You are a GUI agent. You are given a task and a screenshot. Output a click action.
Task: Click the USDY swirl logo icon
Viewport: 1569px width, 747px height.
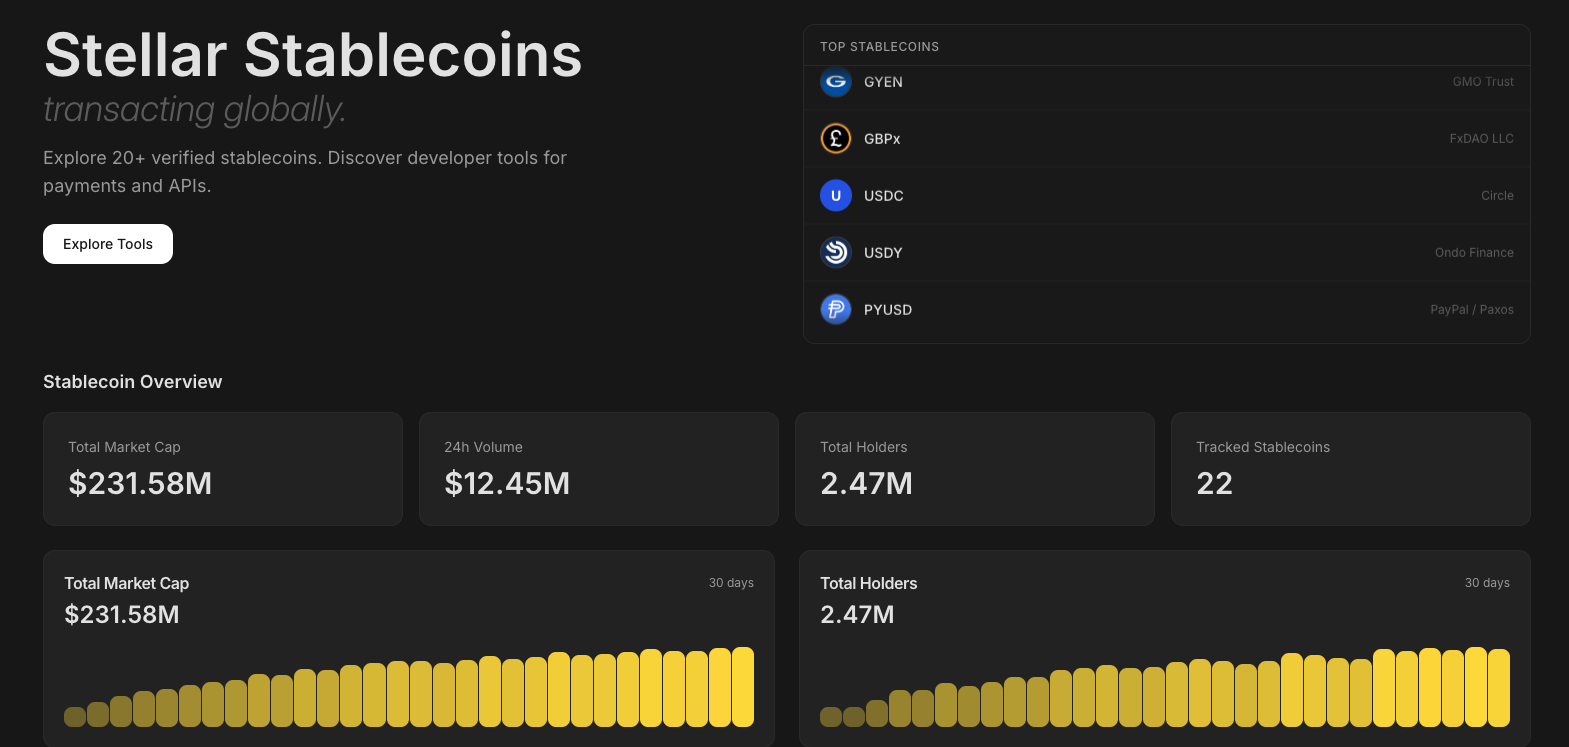tap(836, 253)
